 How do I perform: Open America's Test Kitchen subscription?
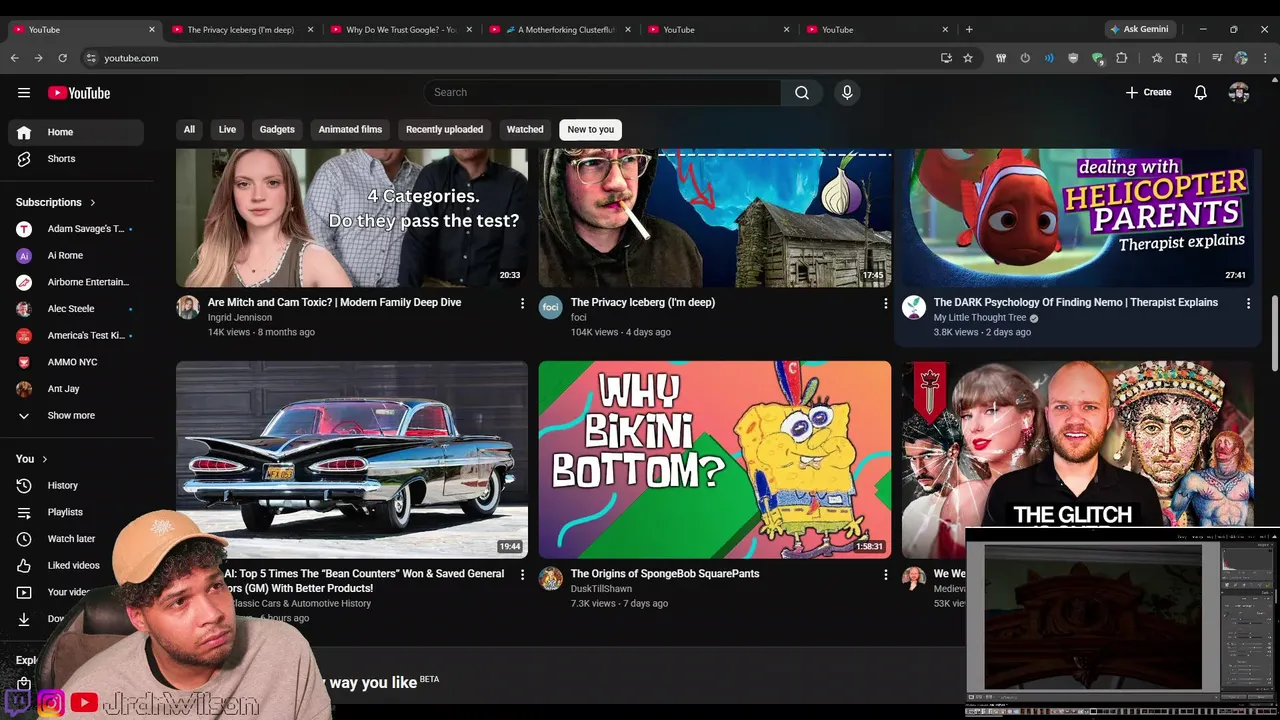(x=76, y=335)
